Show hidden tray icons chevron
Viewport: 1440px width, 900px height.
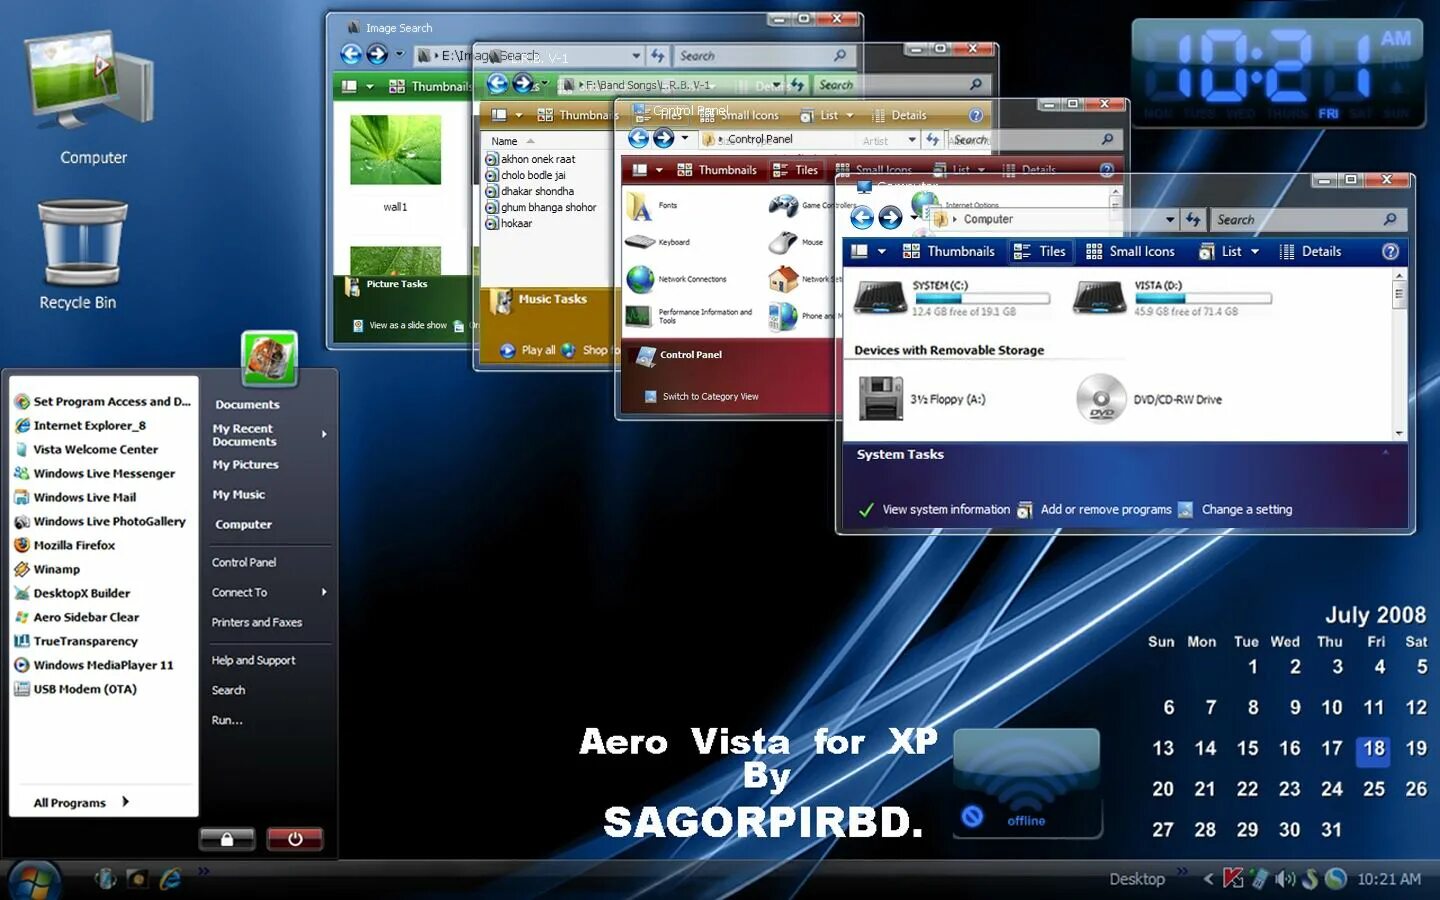1208,879
